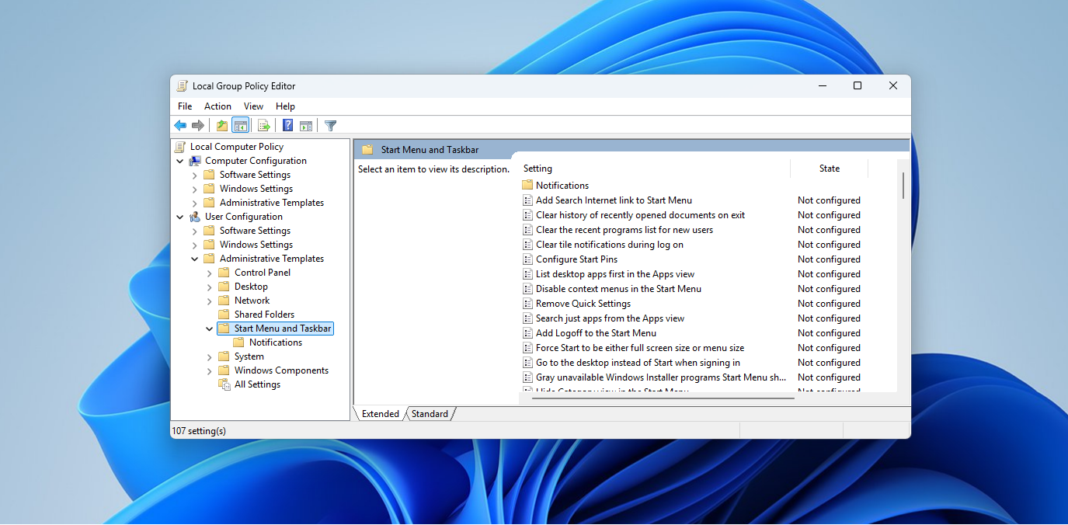Image resolution: width=1068 pixels, height=525 pixels.
Task: Maximize the Local Group Policy Editor window
Action: pos(858,86)
